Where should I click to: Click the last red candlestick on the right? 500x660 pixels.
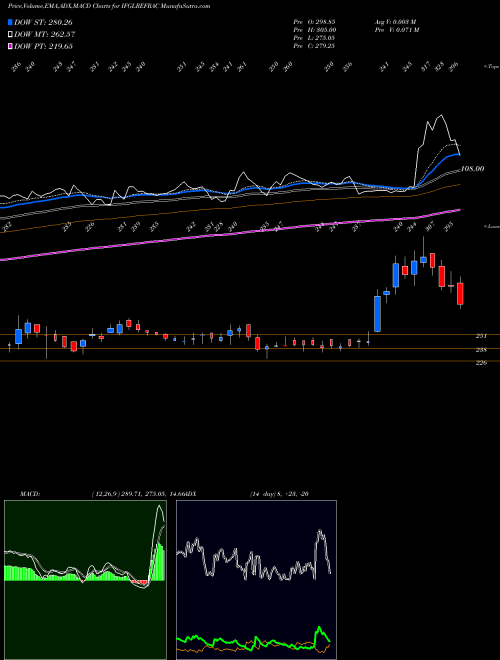[x=460, y=293]
